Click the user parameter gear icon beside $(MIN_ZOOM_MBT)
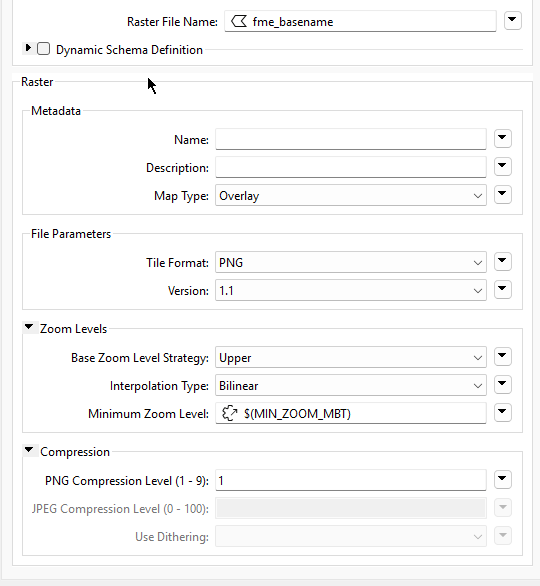 [x=229, y=414]
